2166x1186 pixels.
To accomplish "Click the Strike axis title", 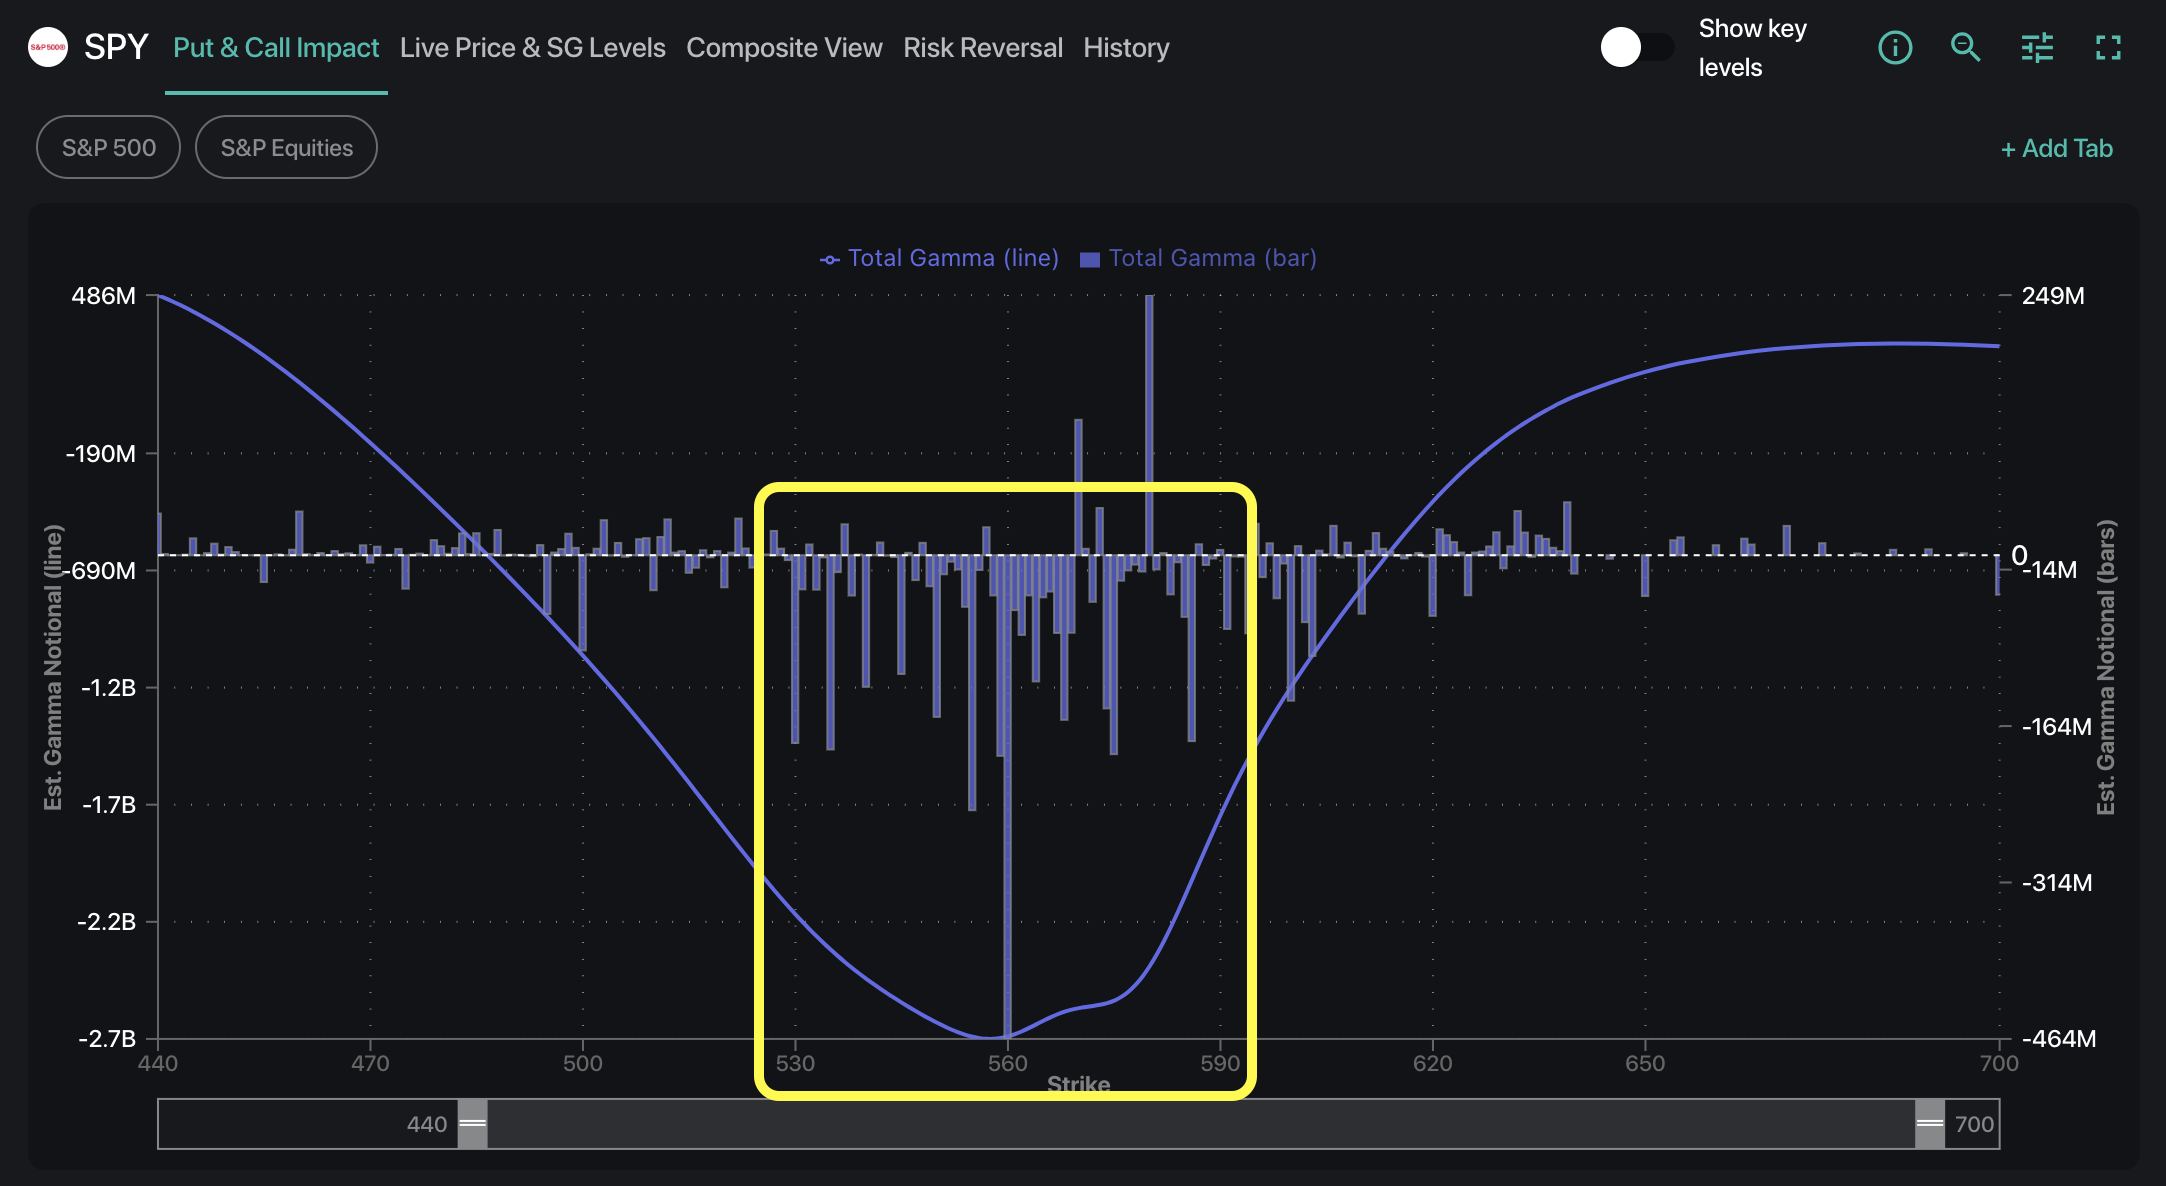I will 1078,1084.
